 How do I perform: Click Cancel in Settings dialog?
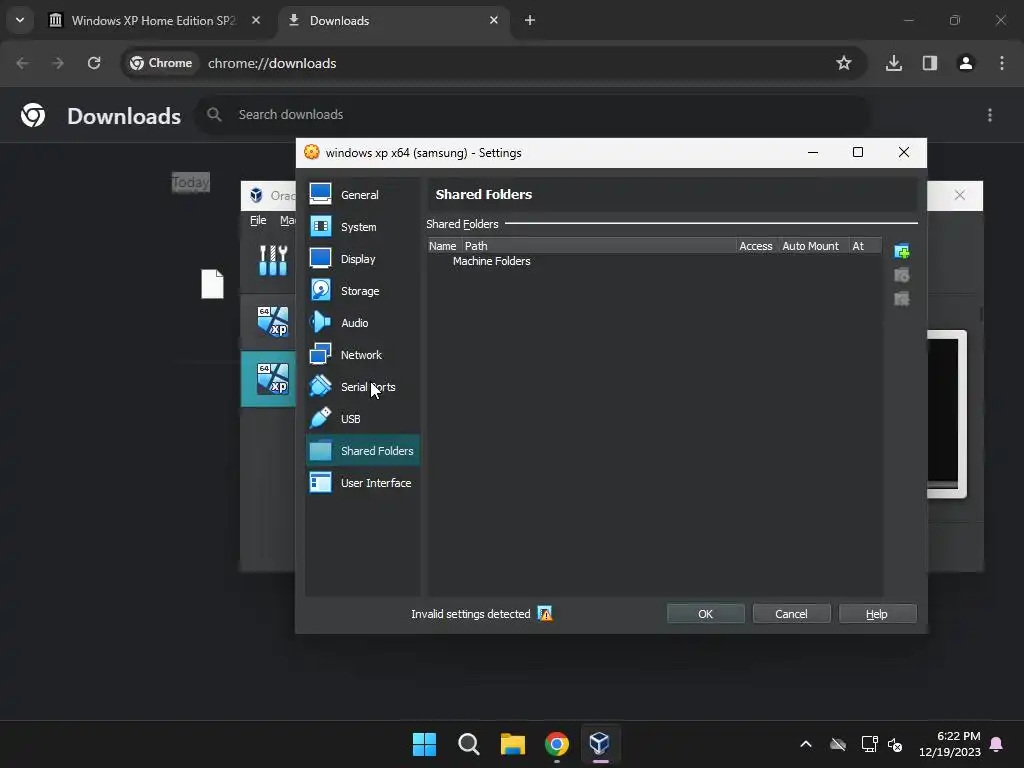point(791,614)
